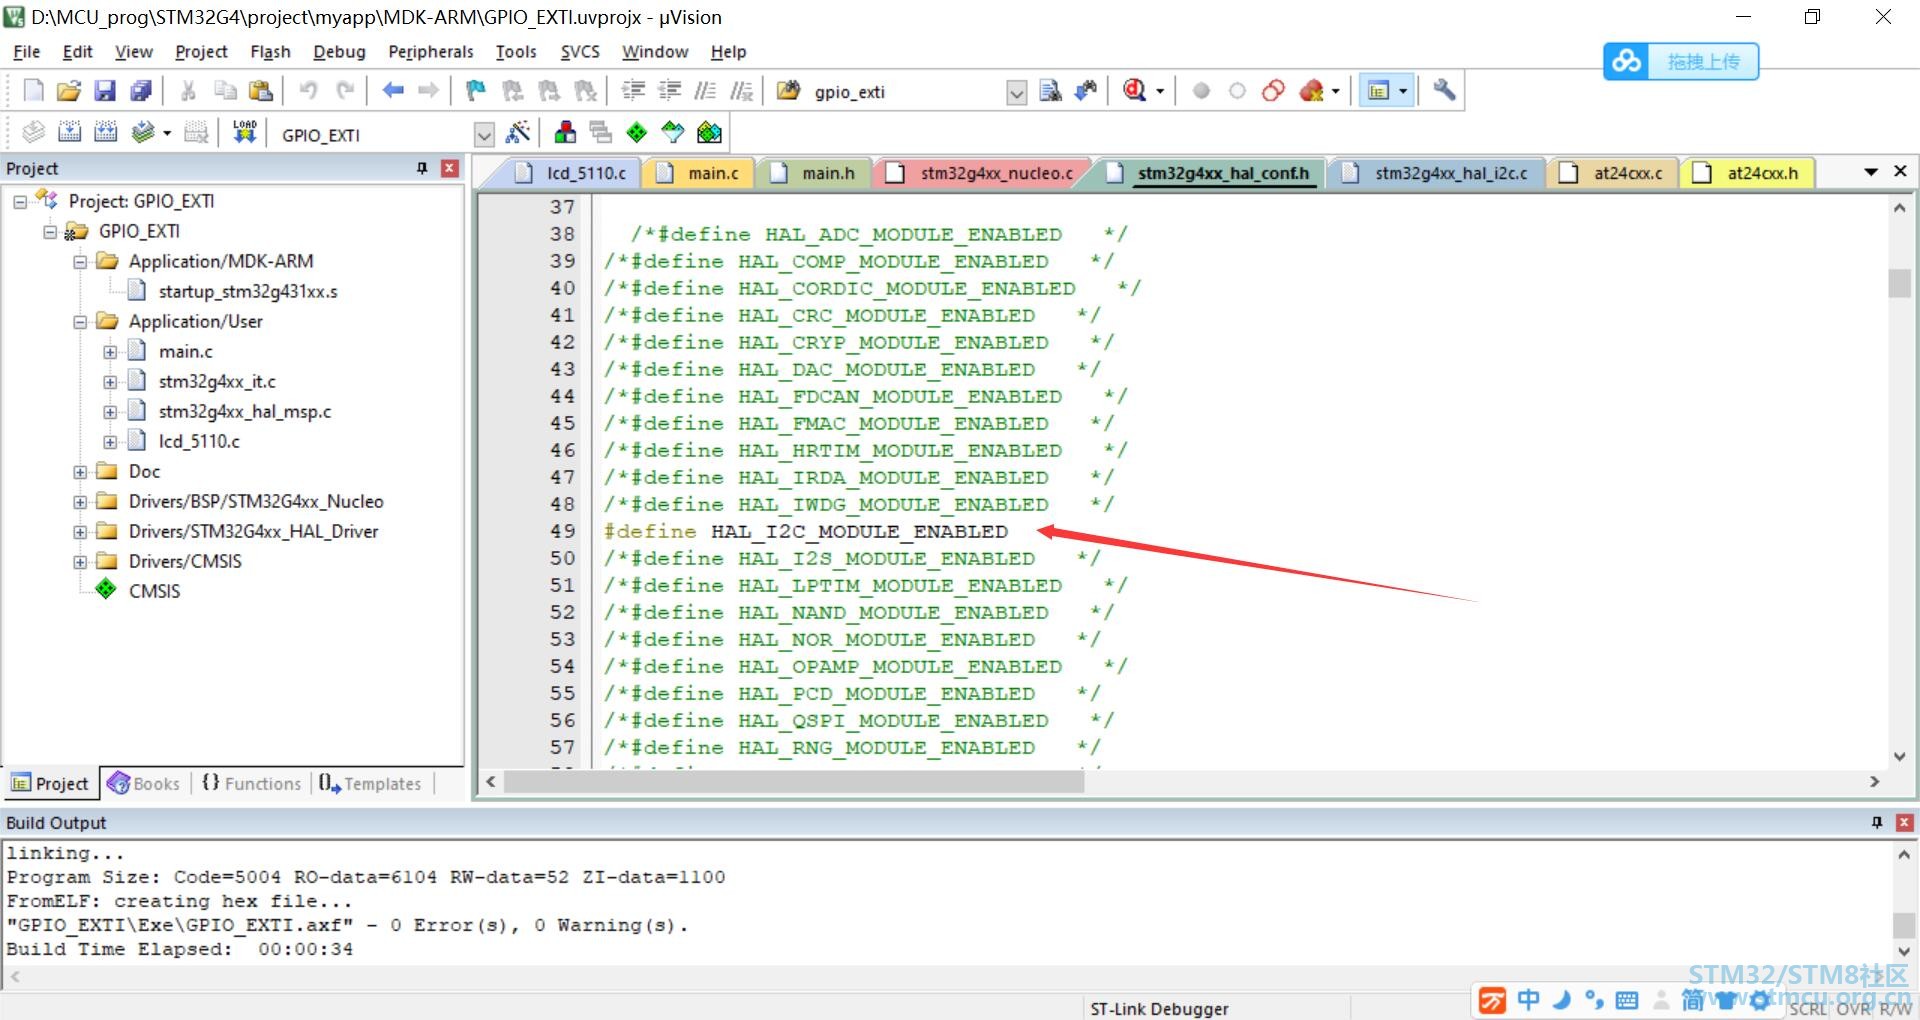The height and width of the screenshot is (1020, 1920).
Task: Open Manage Run-Time Environment green diamond icon
Action: (637, 132)
